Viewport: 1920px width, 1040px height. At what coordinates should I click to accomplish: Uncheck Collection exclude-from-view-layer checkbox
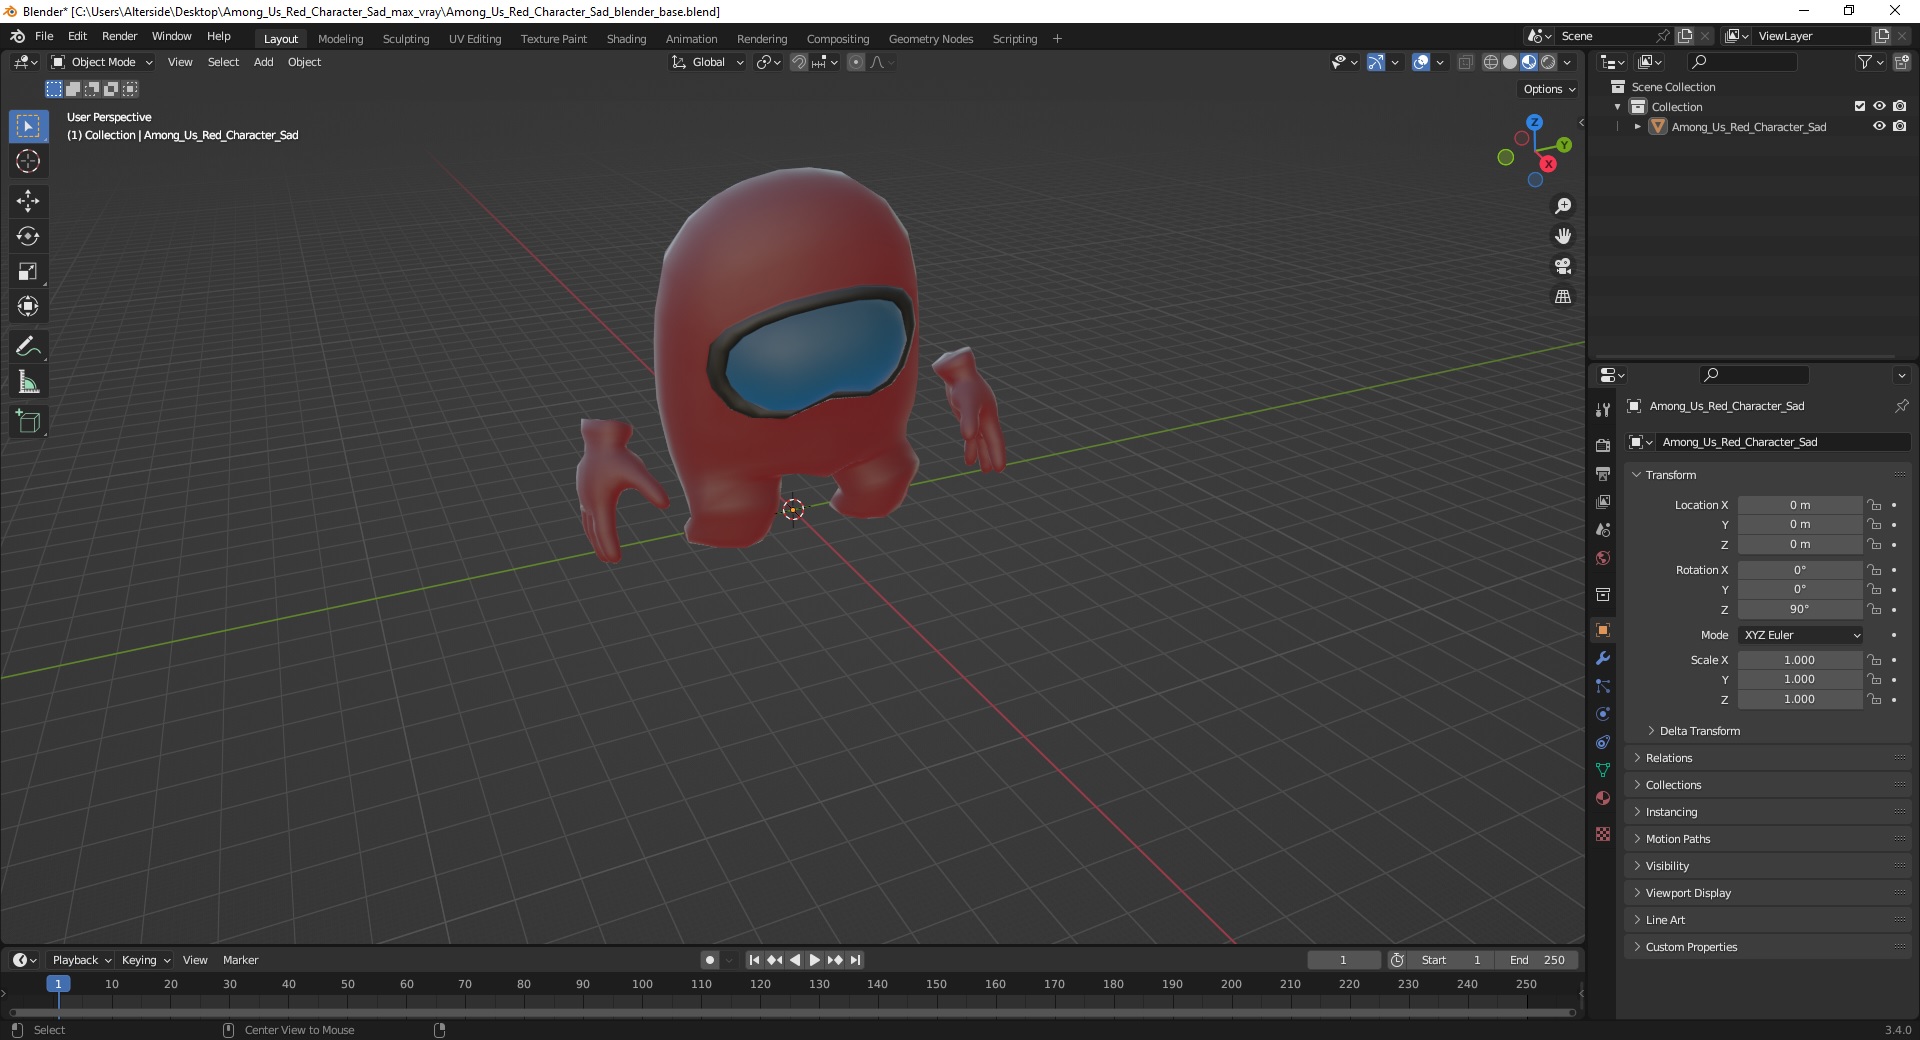point(1860,106)
